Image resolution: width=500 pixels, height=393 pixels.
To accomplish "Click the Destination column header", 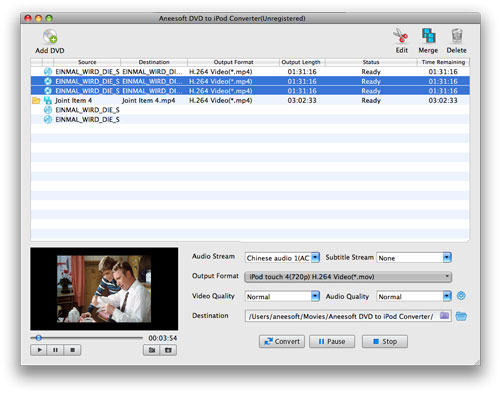I will [x=154, y=62].
